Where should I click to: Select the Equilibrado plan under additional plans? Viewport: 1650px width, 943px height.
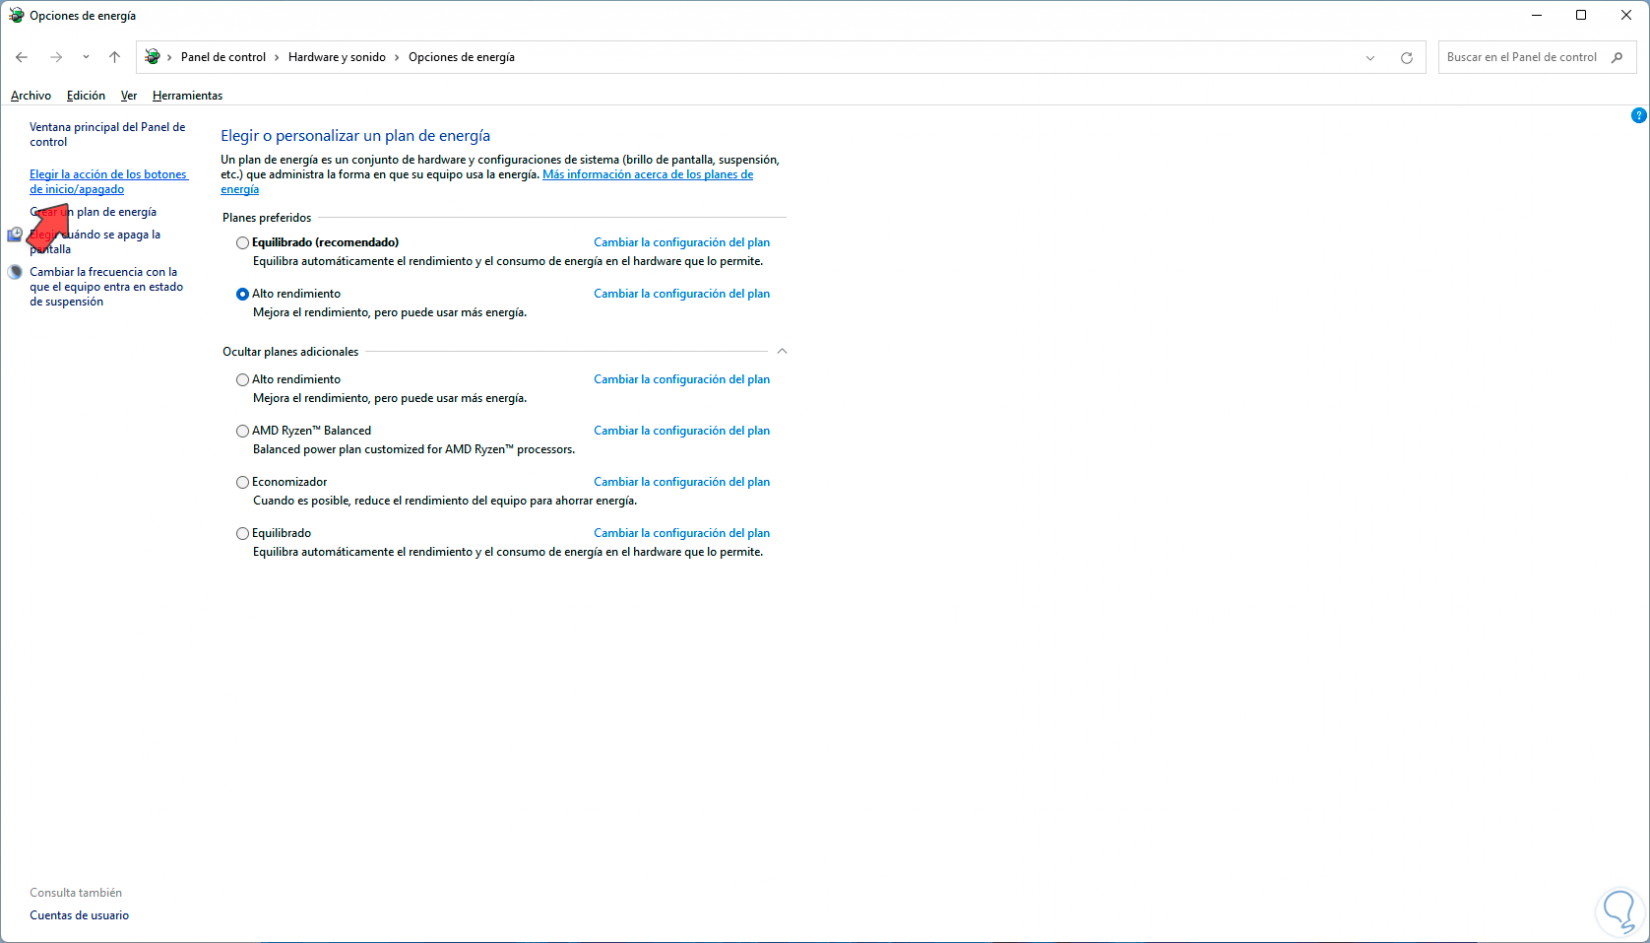tap(242, 534)
